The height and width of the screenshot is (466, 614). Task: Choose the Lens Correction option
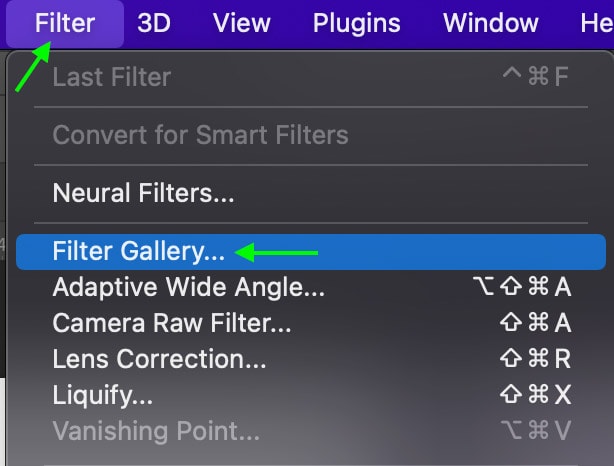coord(311,359)
